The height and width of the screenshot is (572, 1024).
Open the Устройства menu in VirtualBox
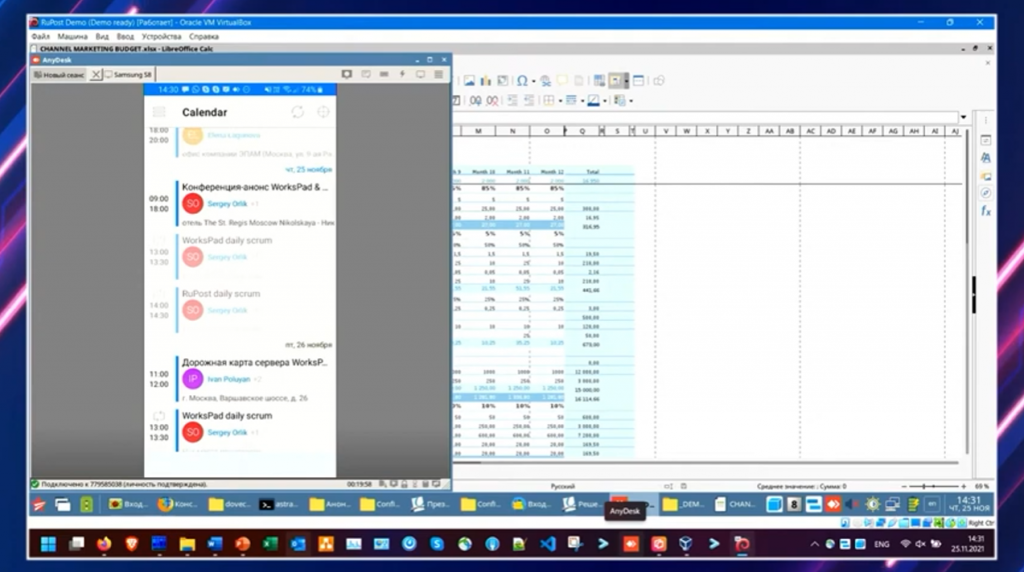pyautogui.click(x=161, y=37)
